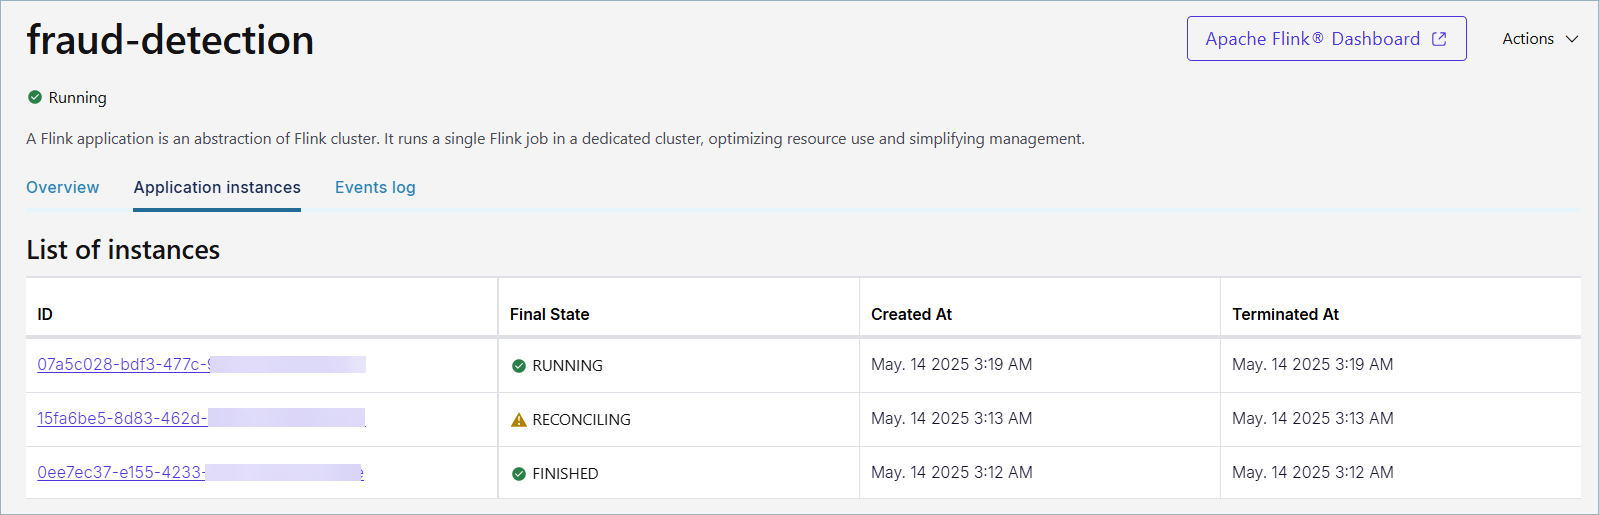
Task: Select the Application instances tab
Action: [217, 187]
